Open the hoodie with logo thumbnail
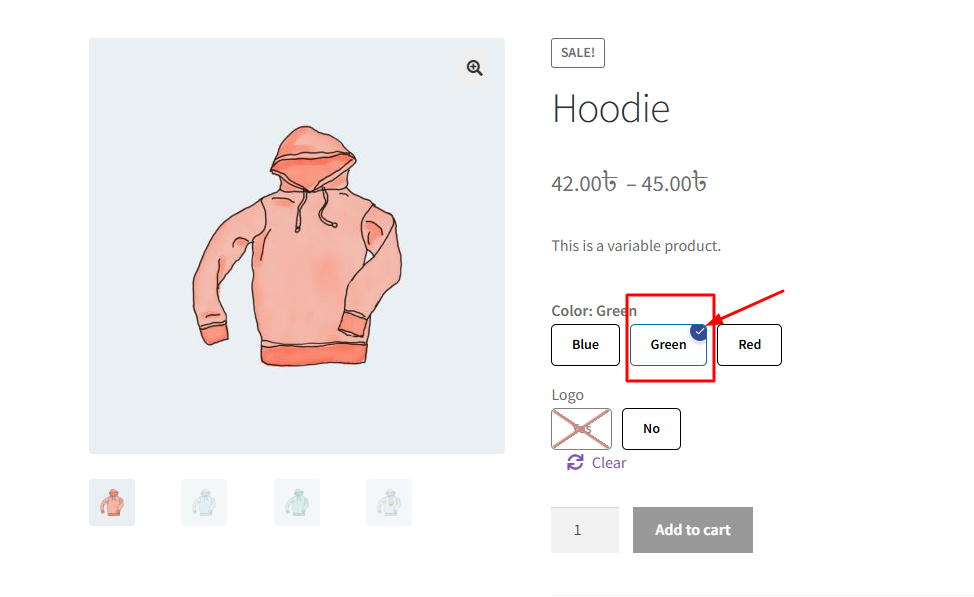 pyautogui.click(x=389, y=502)
